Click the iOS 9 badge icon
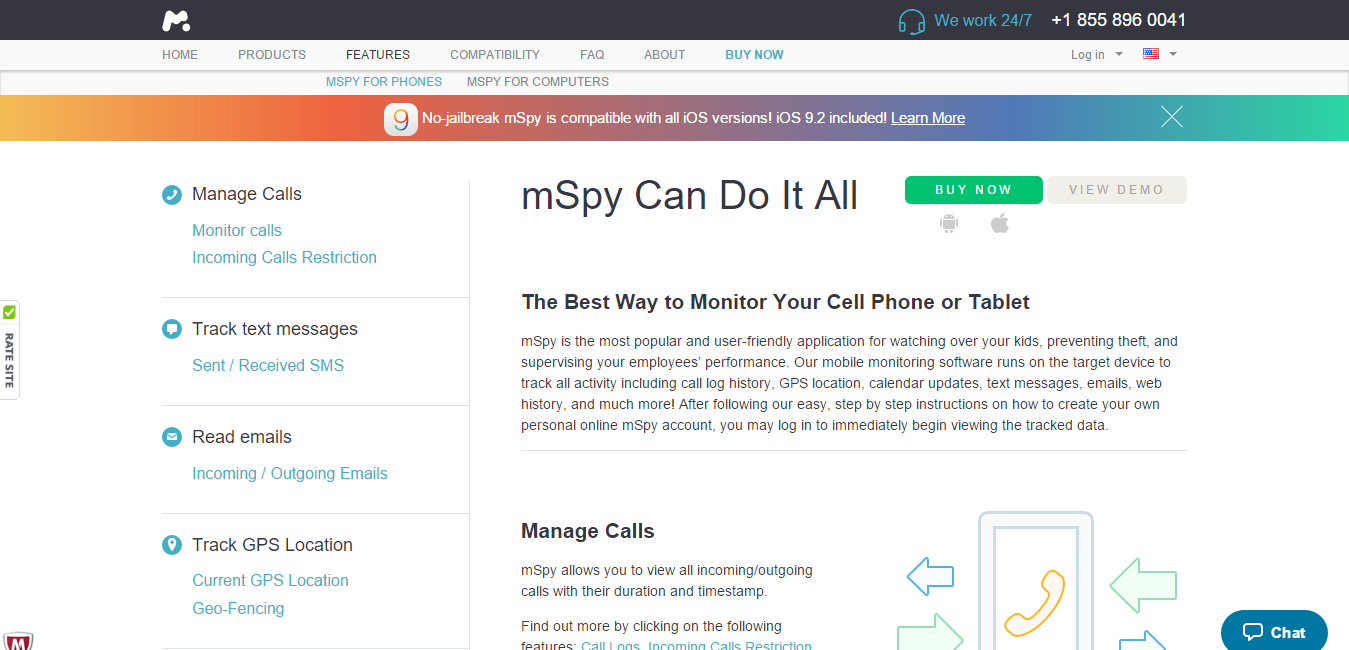Viewport: 1349px width, 650px height. pos(400,119)
